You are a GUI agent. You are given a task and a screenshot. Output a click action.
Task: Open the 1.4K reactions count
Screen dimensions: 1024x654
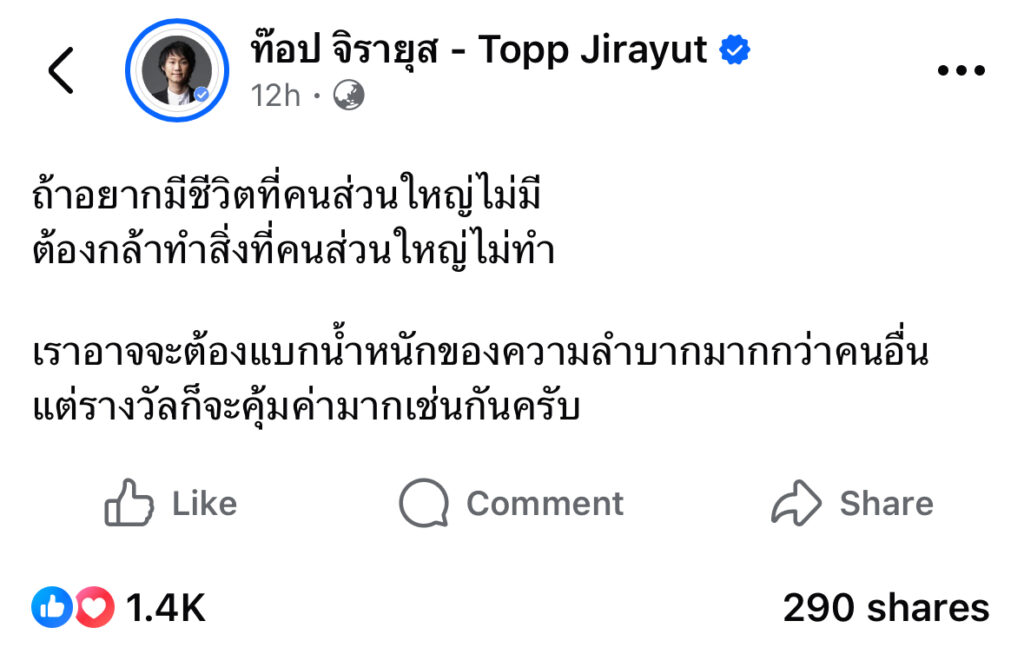(x=166, y=608)
